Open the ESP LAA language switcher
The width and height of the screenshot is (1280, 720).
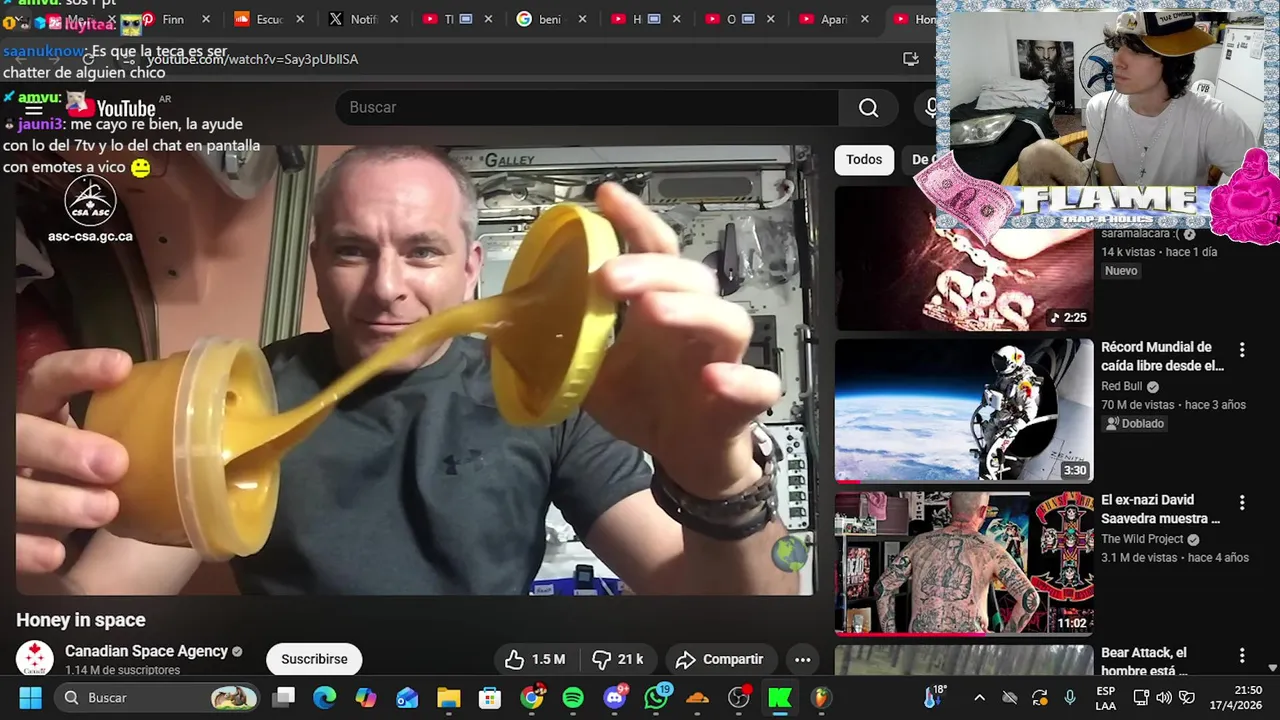[x=1105, y=698]
